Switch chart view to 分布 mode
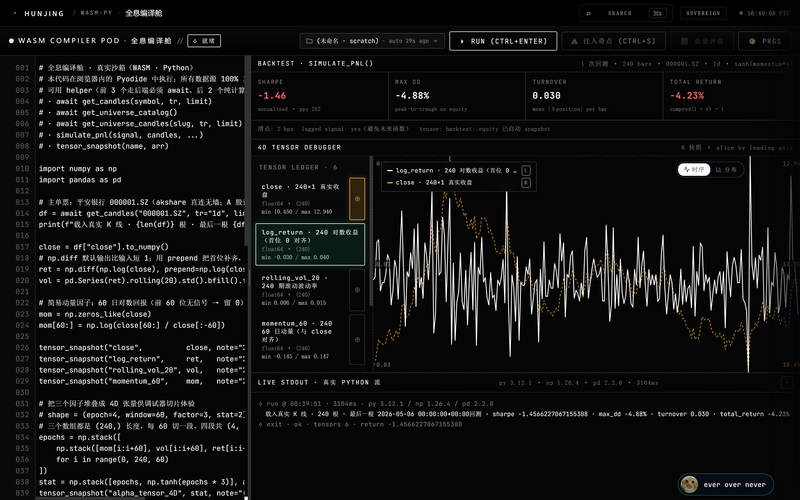This screenshot has height=500, width=800. (x=726, y=169)
